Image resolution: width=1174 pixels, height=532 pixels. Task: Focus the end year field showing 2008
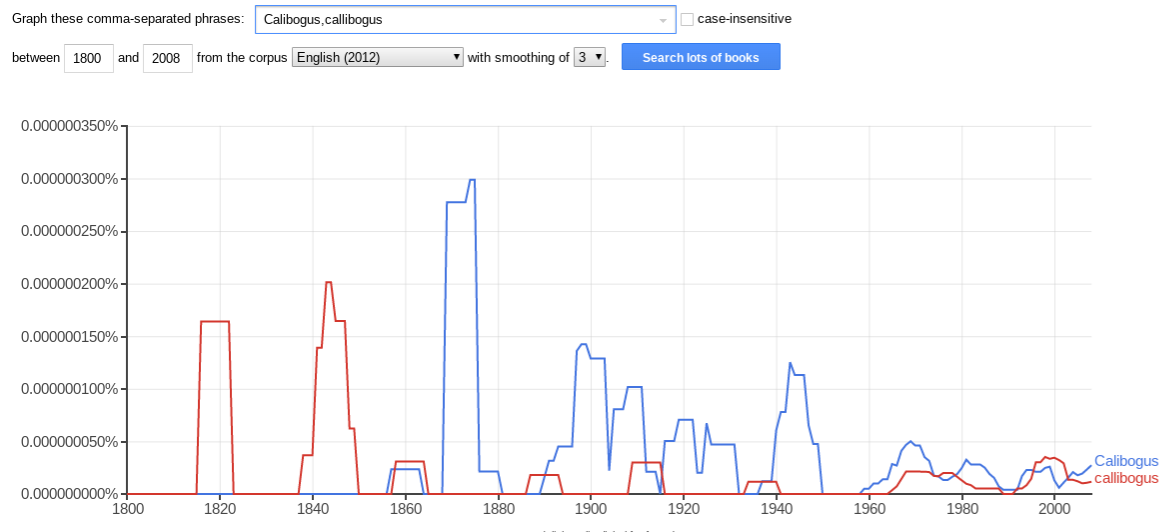[x=168, y=58]
